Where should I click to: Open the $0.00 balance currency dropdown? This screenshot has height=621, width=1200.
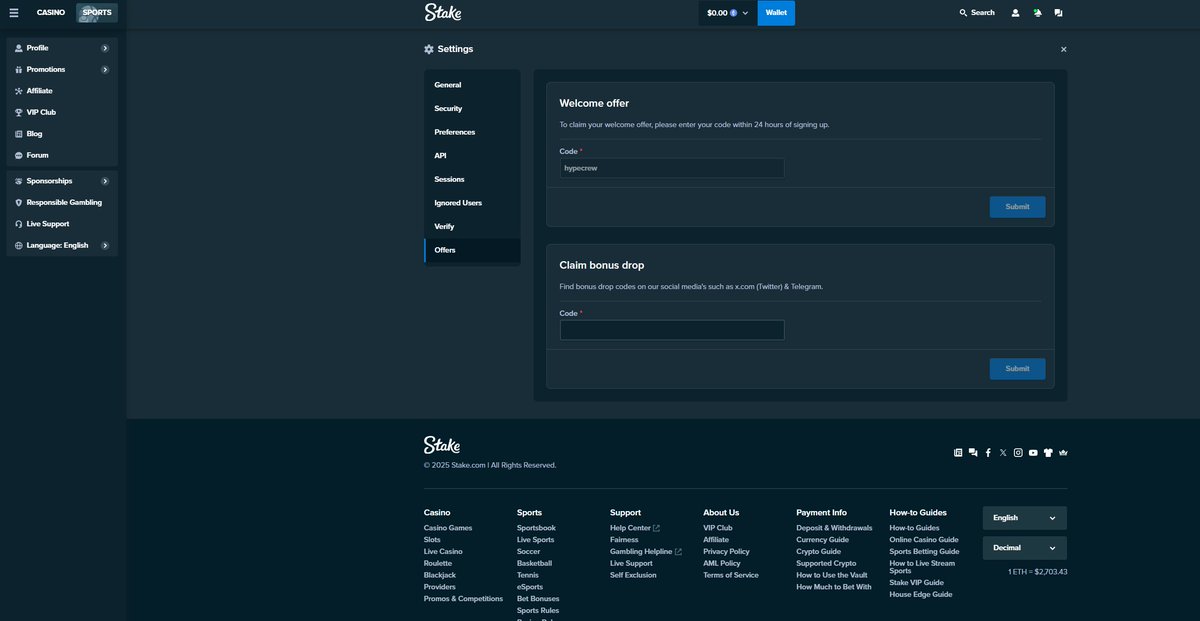point(727,13)
